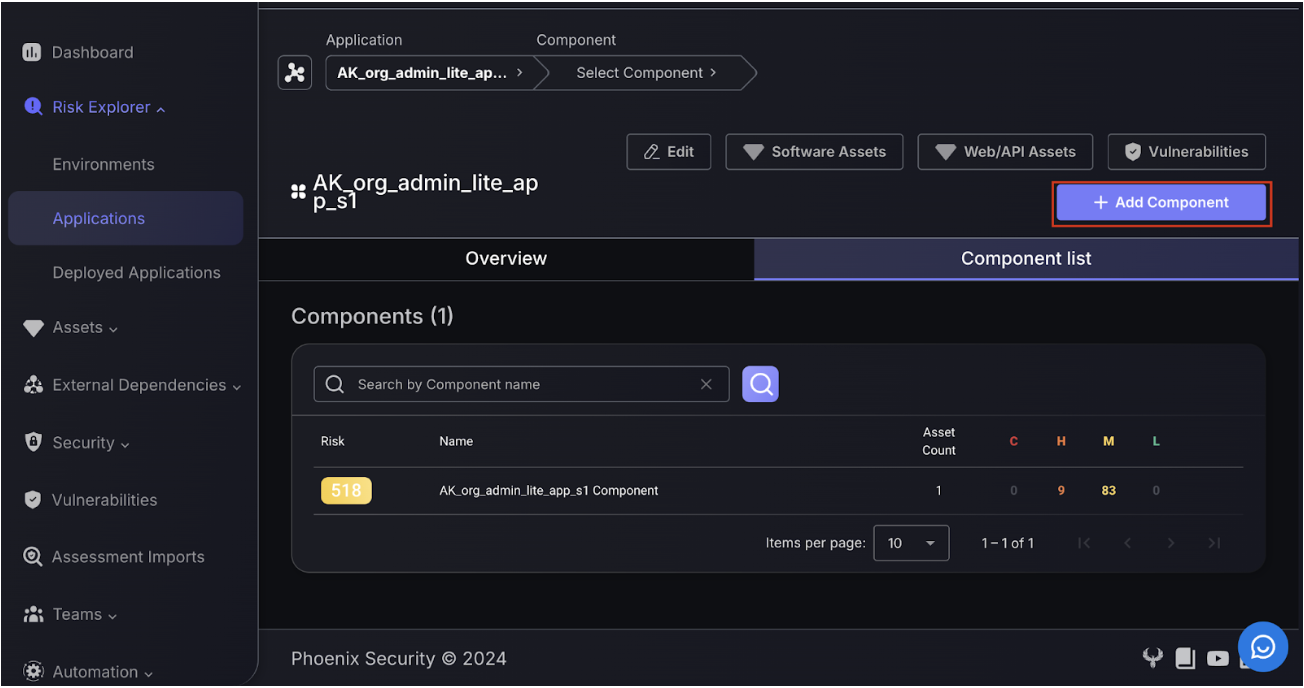This screenshot has height=688, width=1304.
Task: Open the YouTube icon in the footer
Action: coord(1217,658)
